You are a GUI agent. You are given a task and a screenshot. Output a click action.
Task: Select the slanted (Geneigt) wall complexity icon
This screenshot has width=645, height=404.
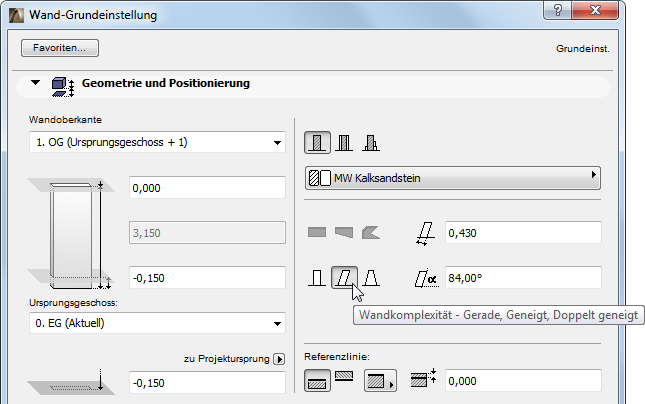pyautogui.click(x=344, y=277)
